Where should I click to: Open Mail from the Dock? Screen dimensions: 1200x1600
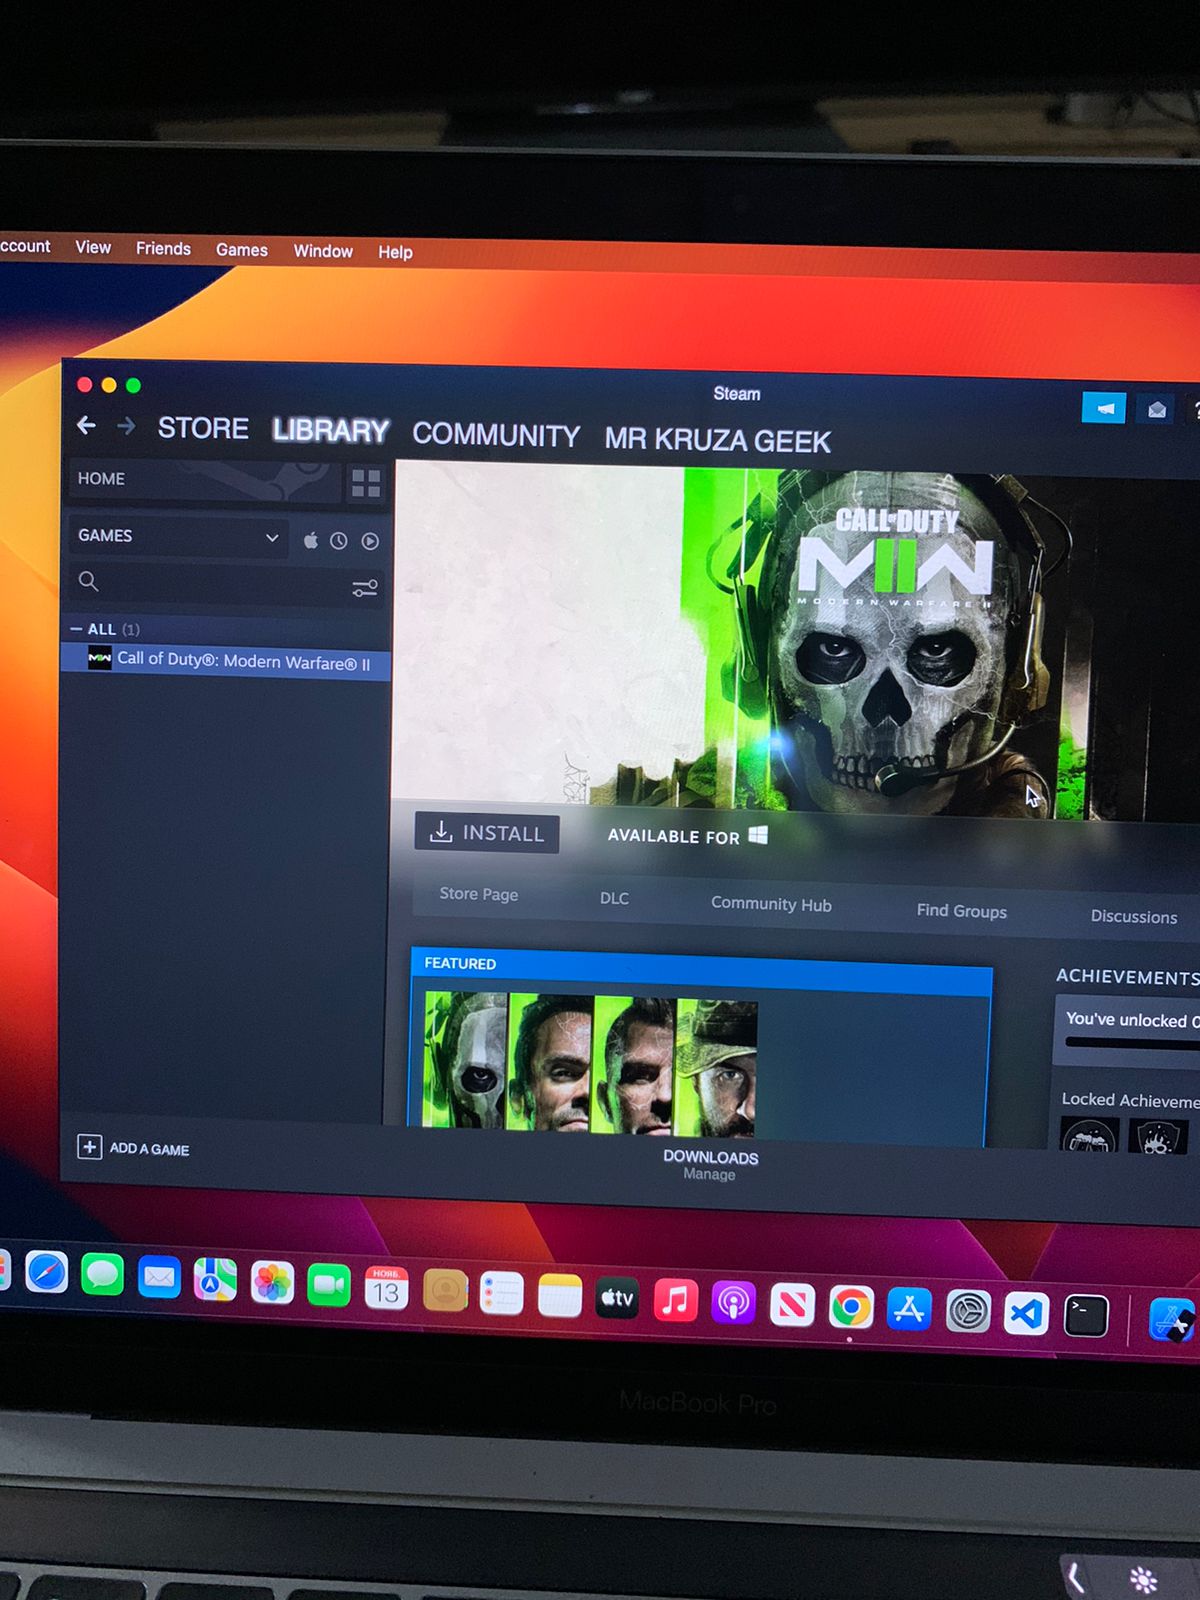point(159,1277)
